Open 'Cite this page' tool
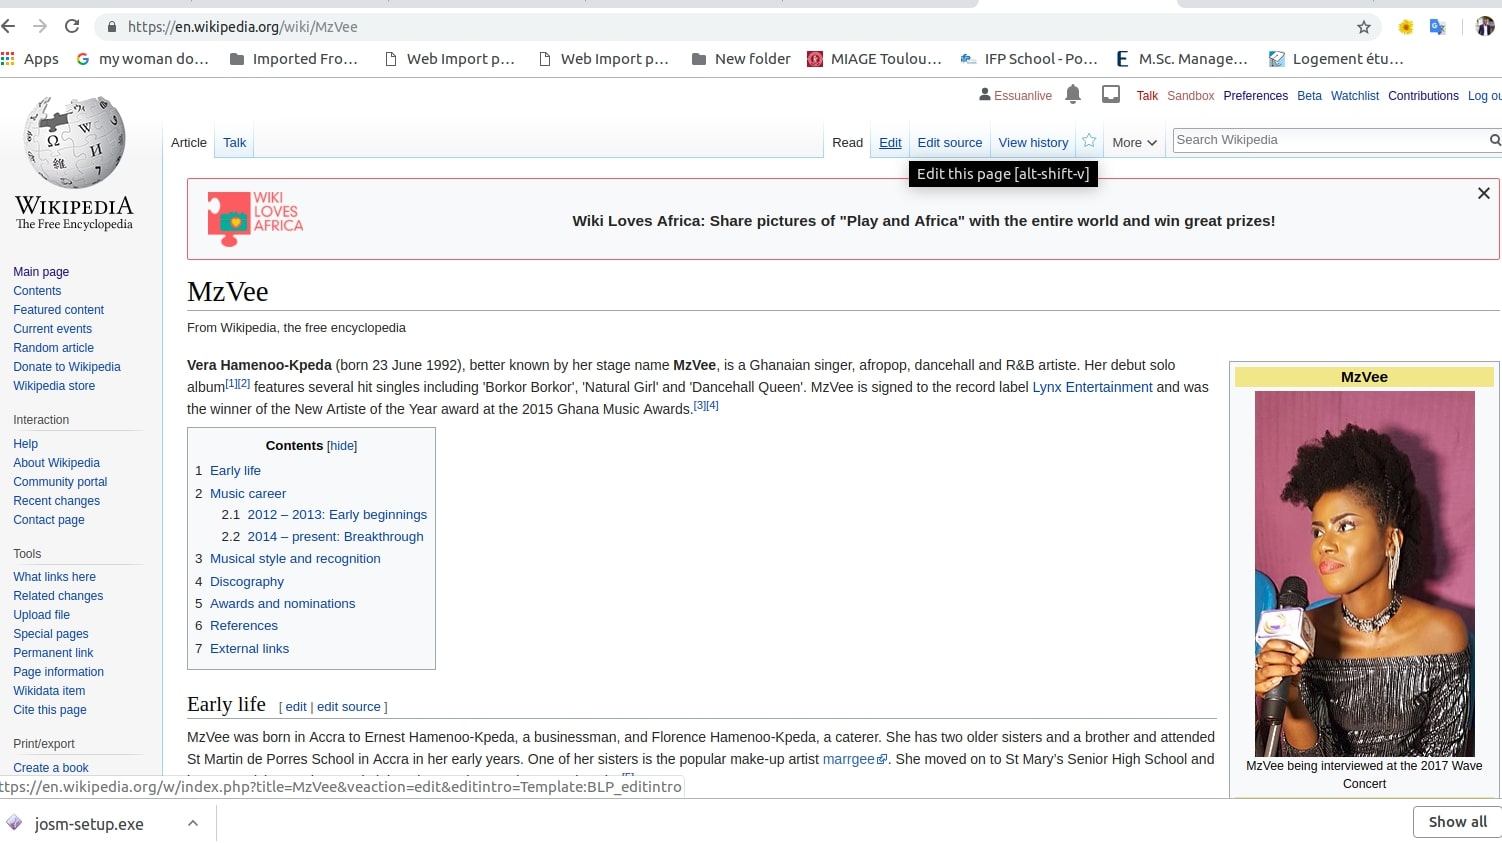Viewport: 1502px width, 843px height. (50, 710)
